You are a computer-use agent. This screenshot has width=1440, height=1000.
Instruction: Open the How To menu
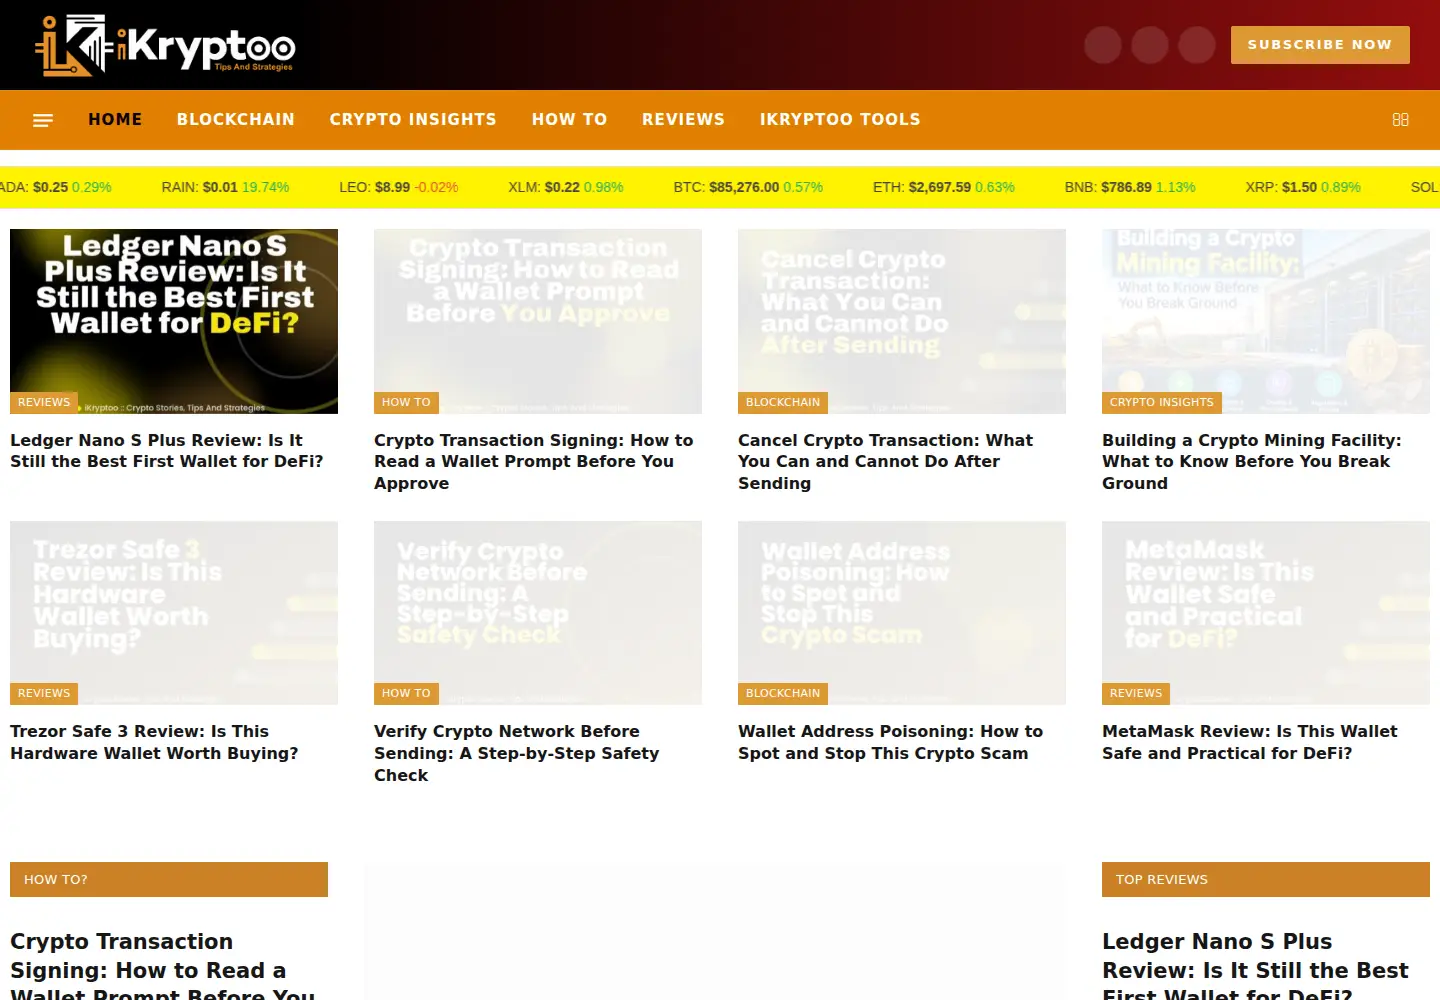(569, 119)
